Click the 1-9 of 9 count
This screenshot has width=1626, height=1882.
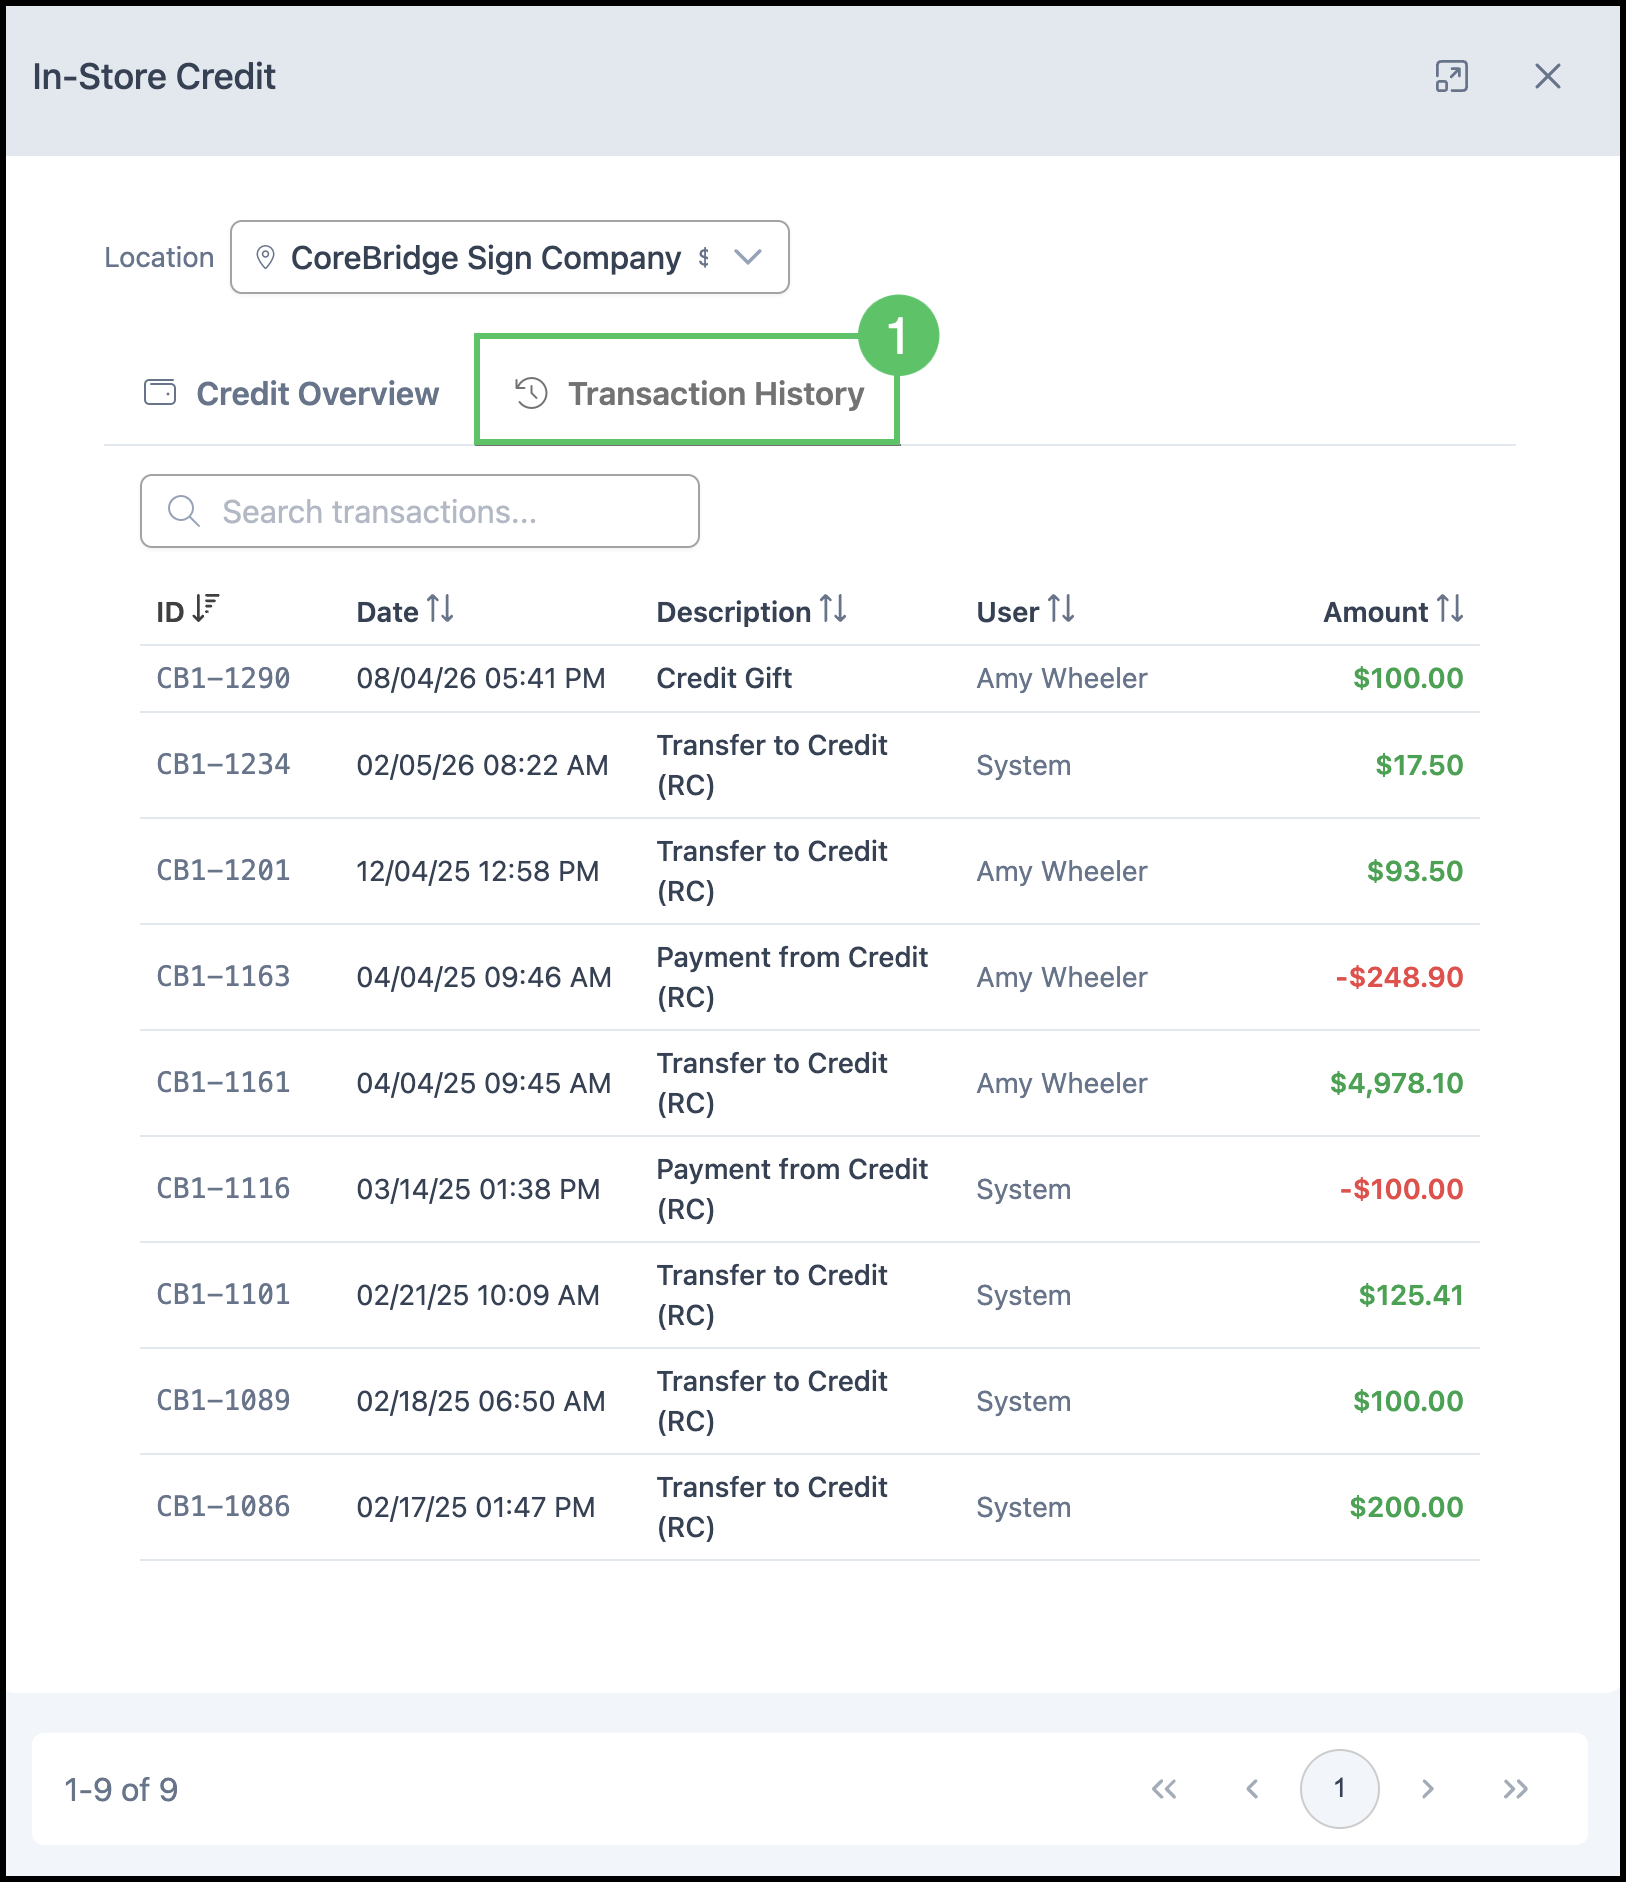point(121,1789)
